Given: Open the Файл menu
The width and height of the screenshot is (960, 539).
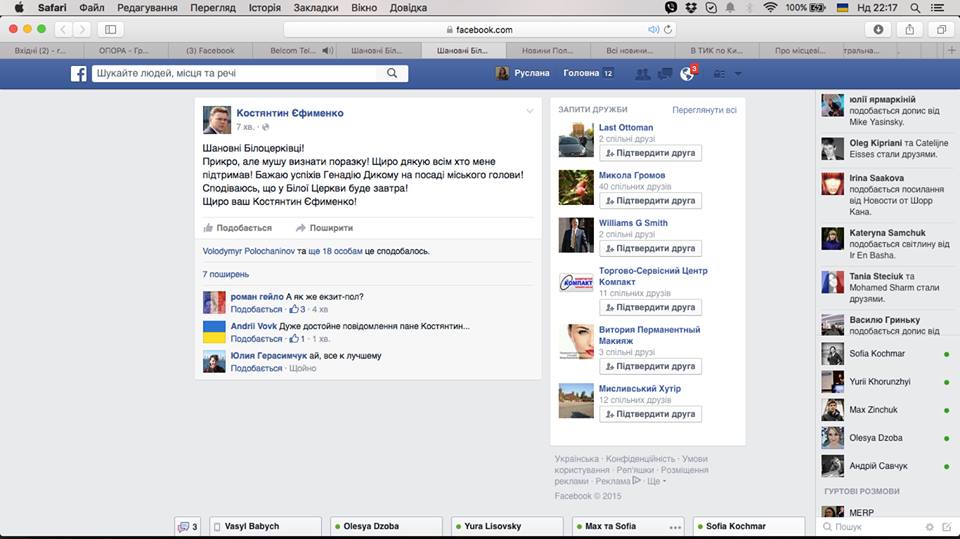Looking at the screenshot, I should (92, 8).
